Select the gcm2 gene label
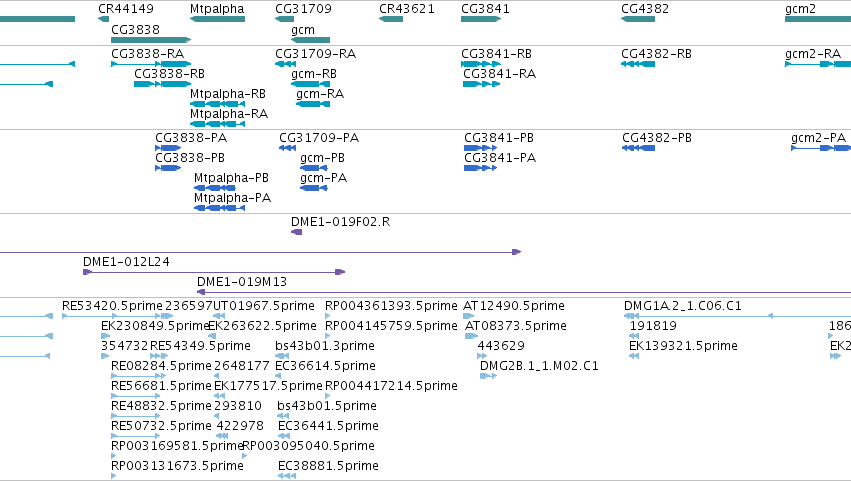The image size is (851, 481). [801, 9]
